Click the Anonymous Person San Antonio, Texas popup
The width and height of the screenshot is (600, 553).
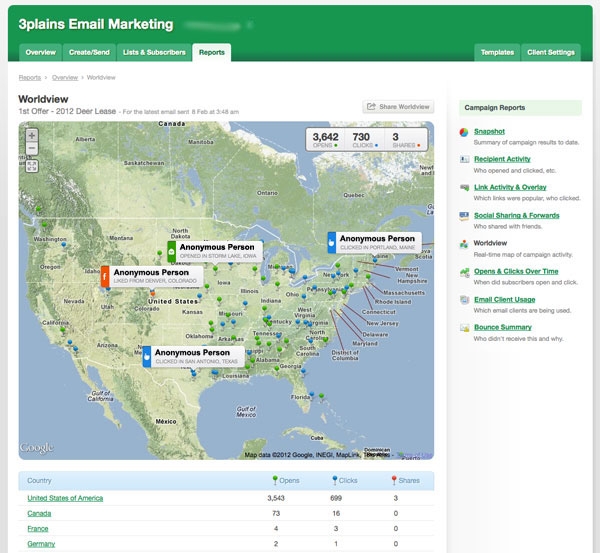[194, 357]
